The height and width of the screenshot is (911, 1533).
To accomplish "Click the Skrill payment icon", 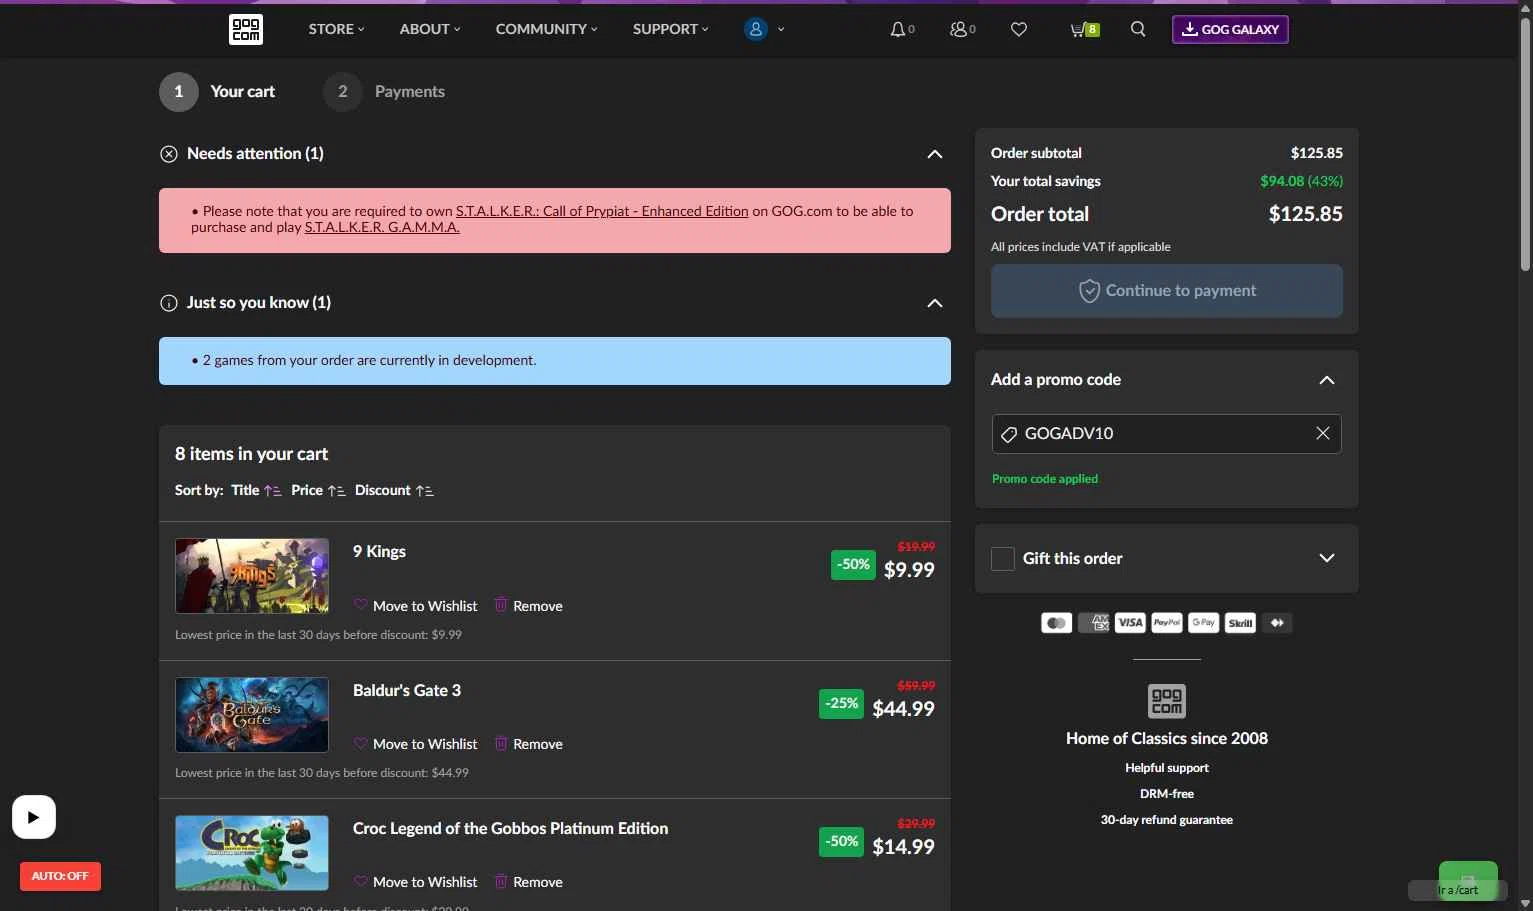I will tap(1240, 623).
